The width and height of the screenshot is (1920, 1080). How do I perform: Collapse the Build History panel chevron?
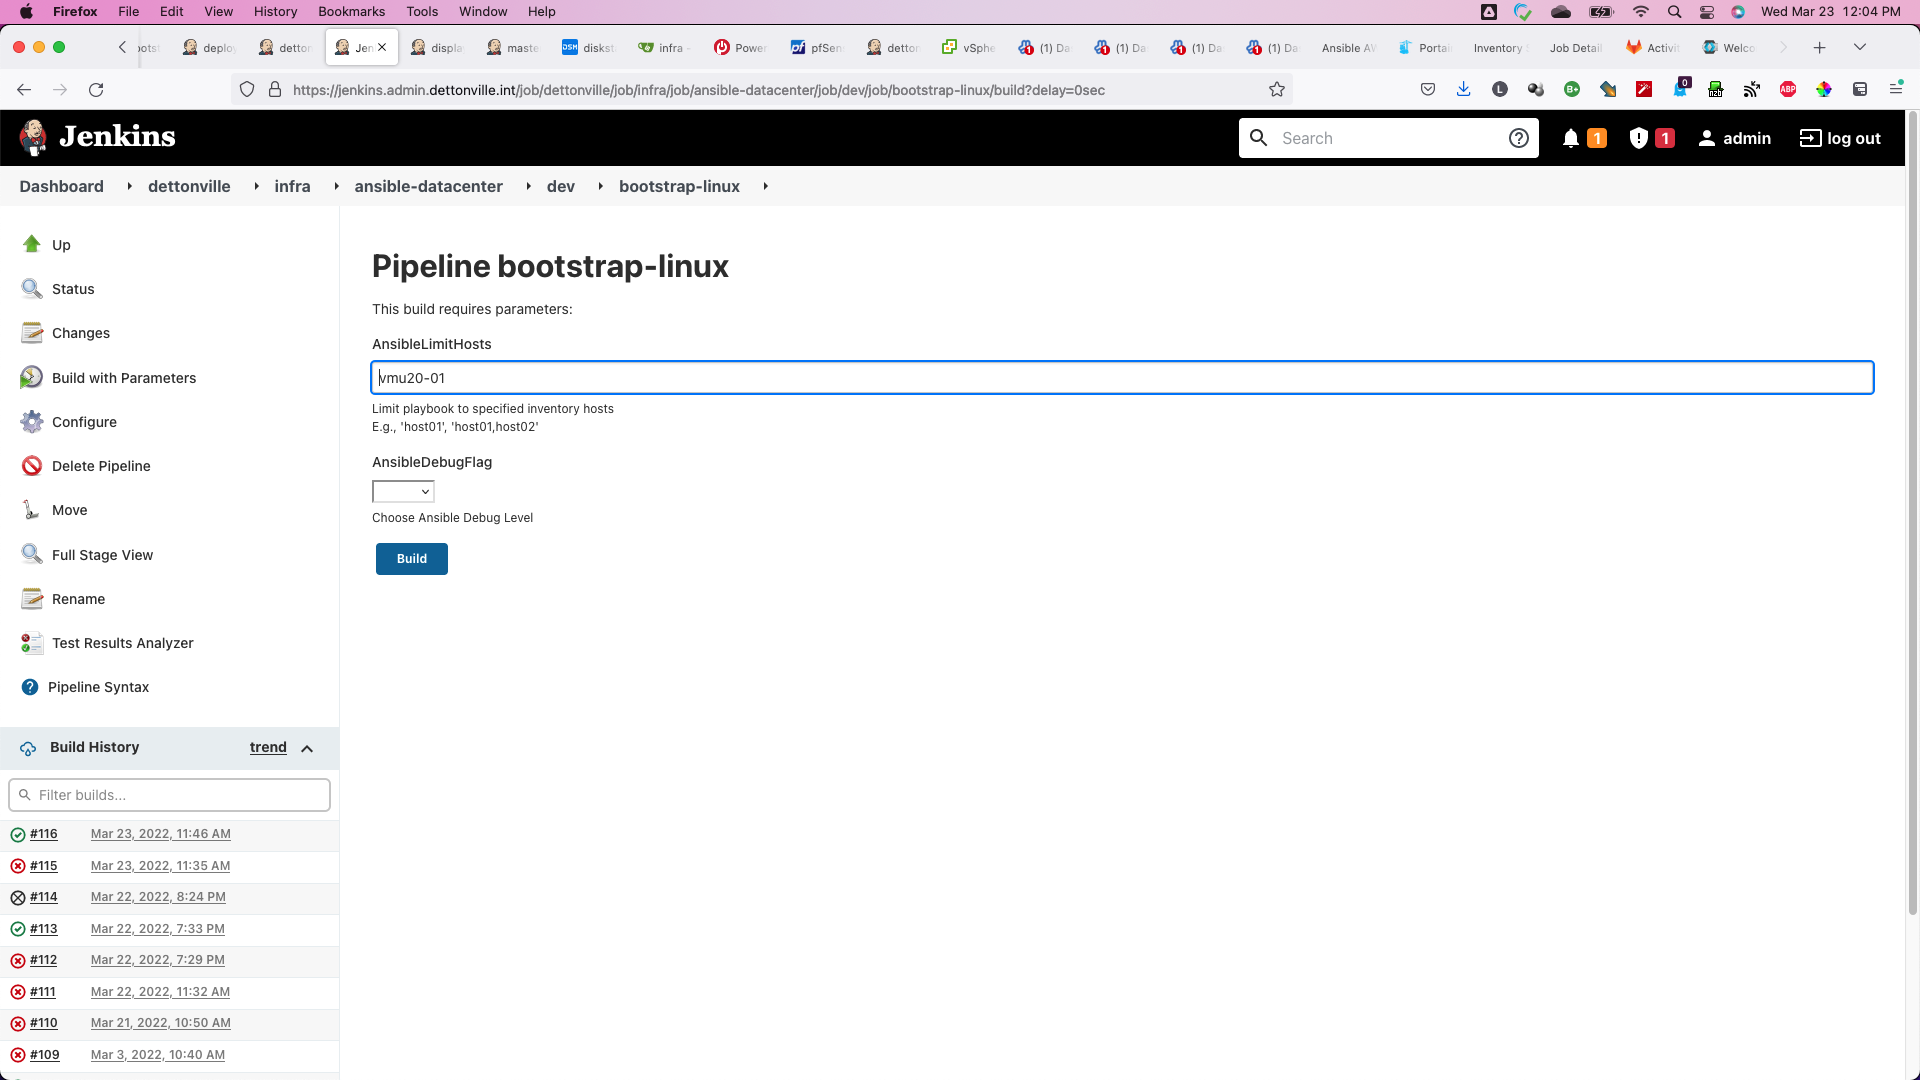307,748
